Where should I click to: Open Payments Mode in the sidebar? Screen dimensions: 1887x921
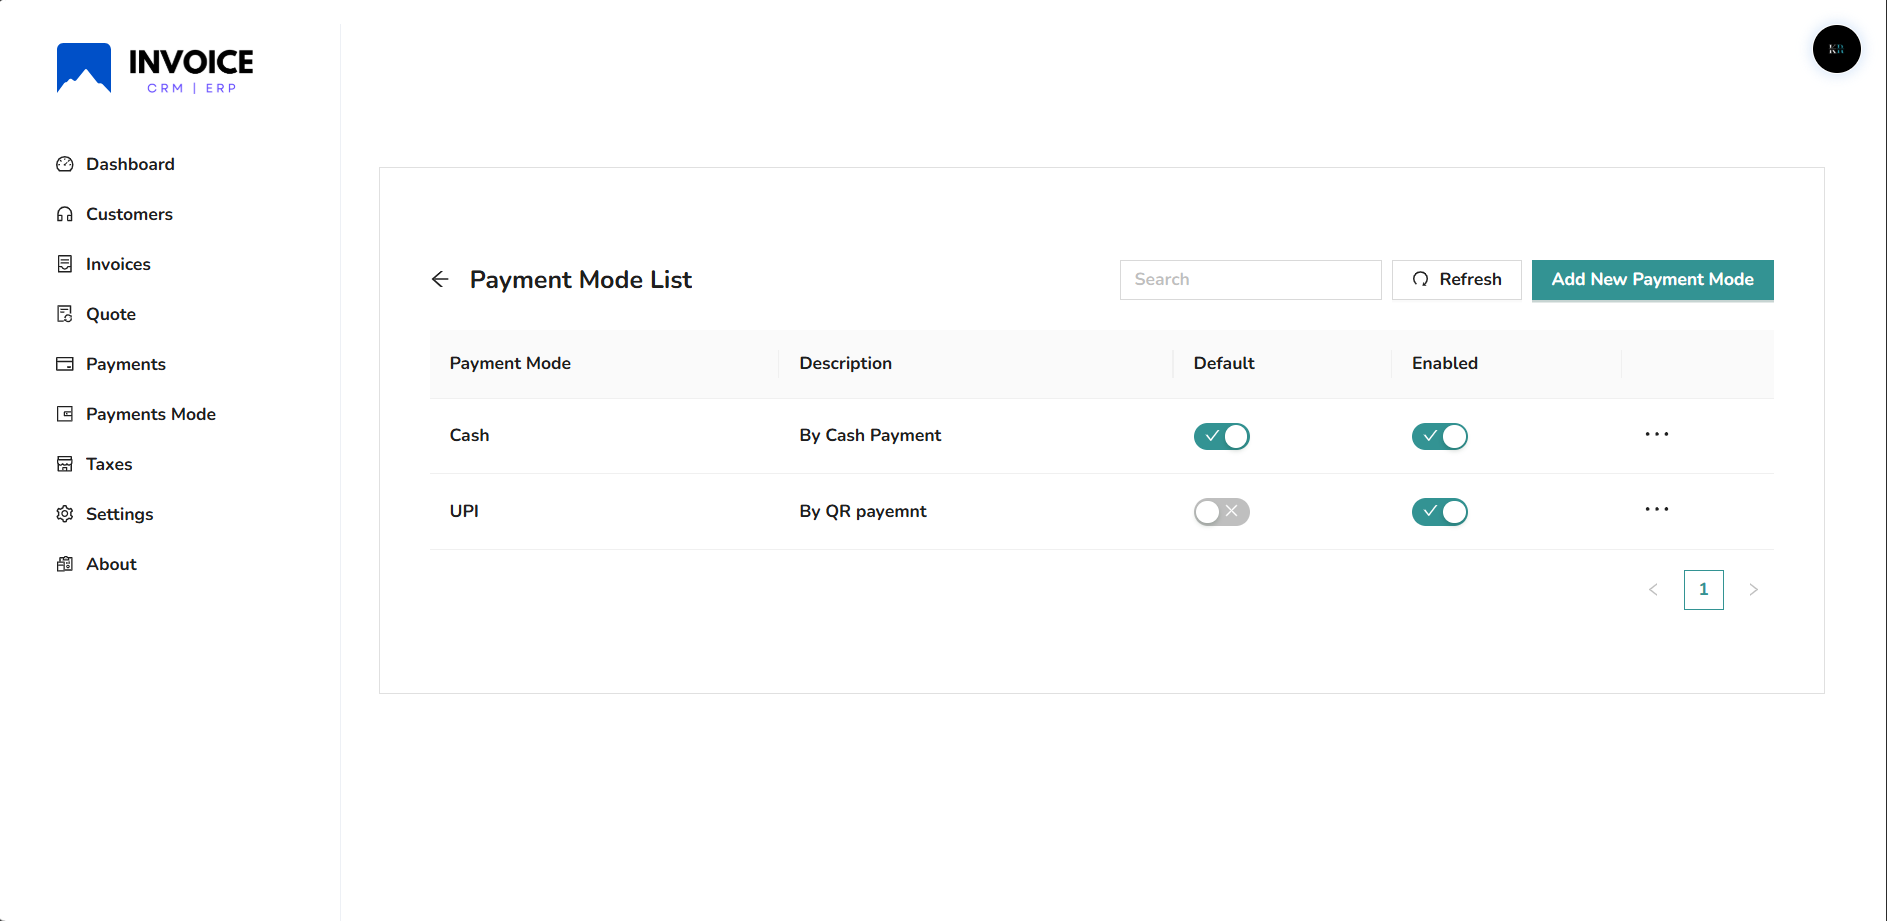[x=150, y=414]
